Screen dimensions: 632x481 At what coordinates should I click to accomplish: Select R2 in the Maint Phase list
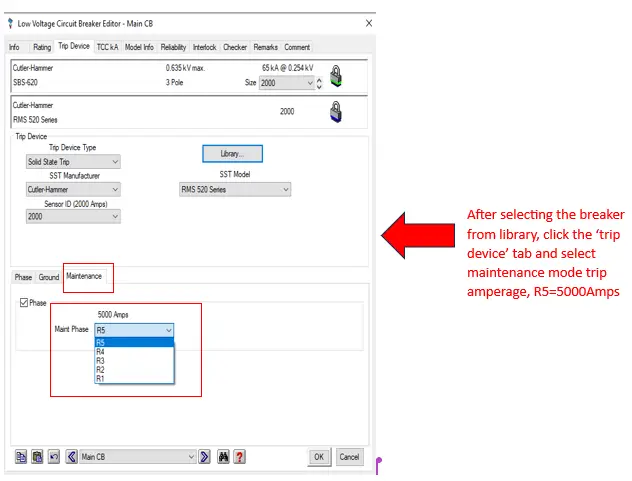coord(134,369)
